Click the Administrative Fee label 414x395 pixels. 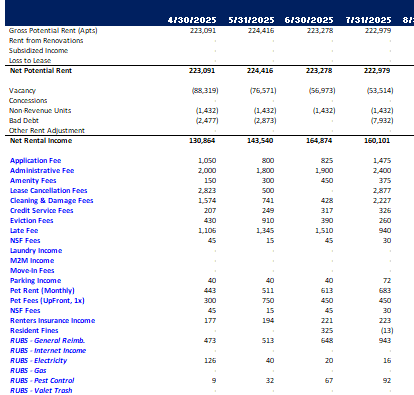pyautogui.click(x=42, y=171)
